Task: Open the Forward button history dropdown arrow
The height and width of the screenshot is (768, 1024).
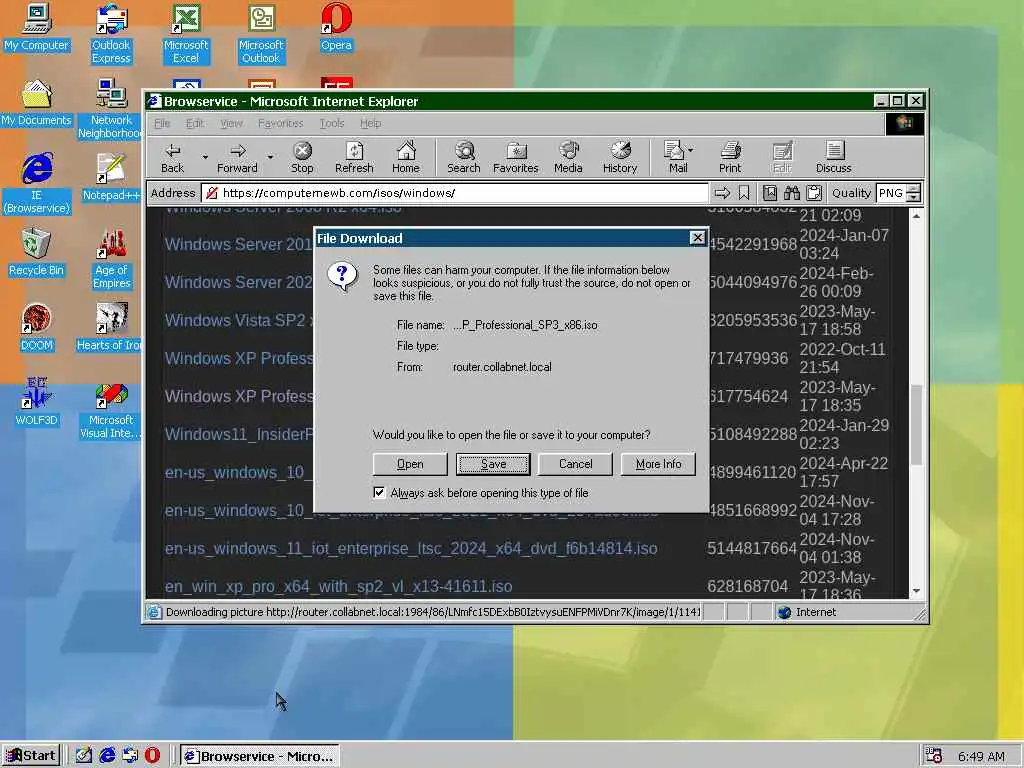Action: 270,157
